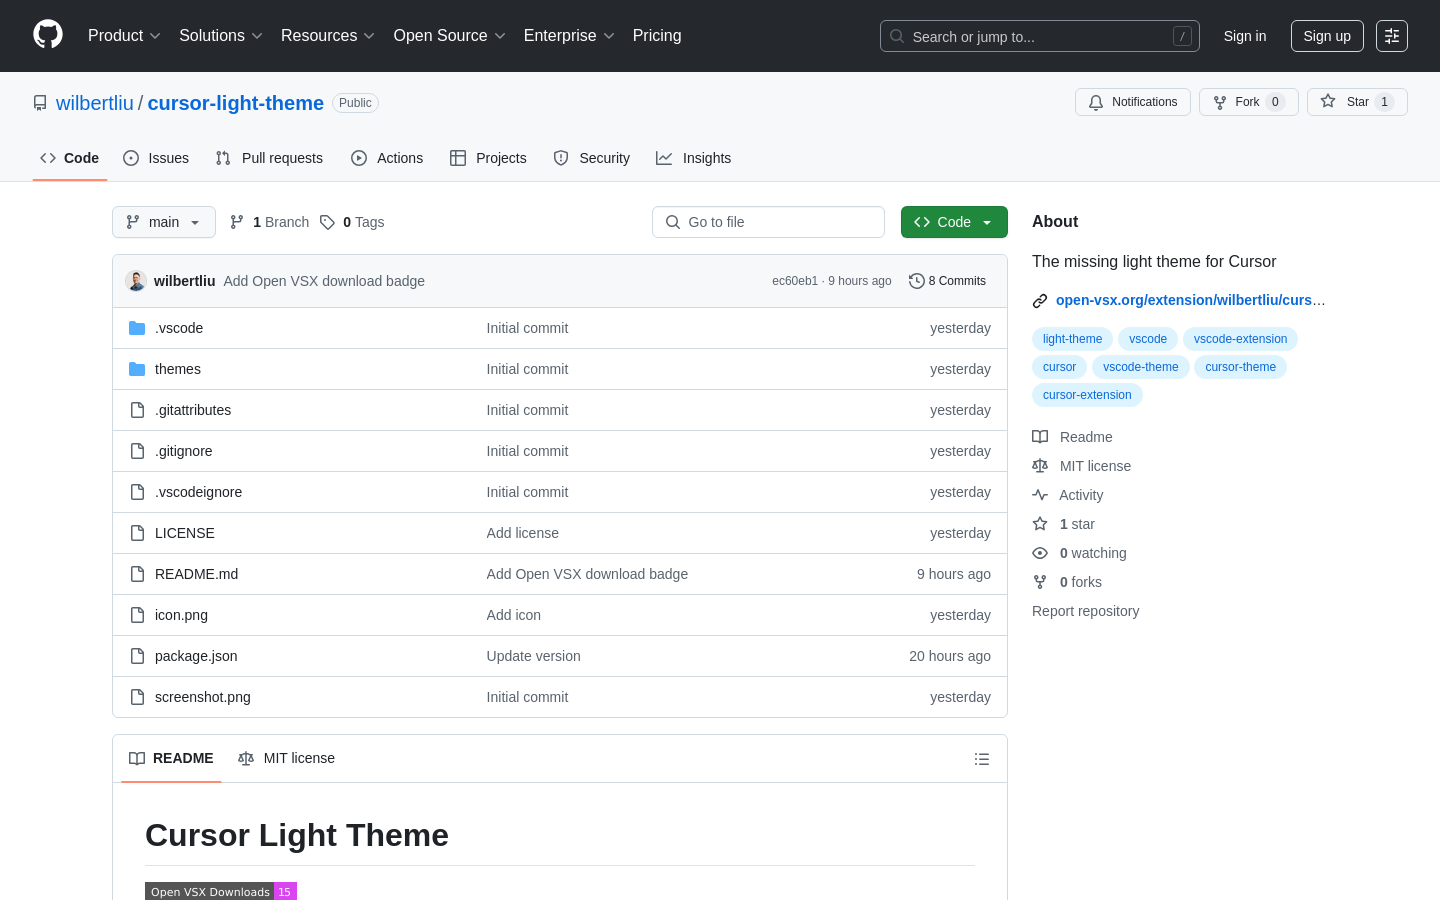Image resolution: width=1440 pixels, height=900 pixels.
Task: Expand the Enterprise menu
Action: click(569, 36)
